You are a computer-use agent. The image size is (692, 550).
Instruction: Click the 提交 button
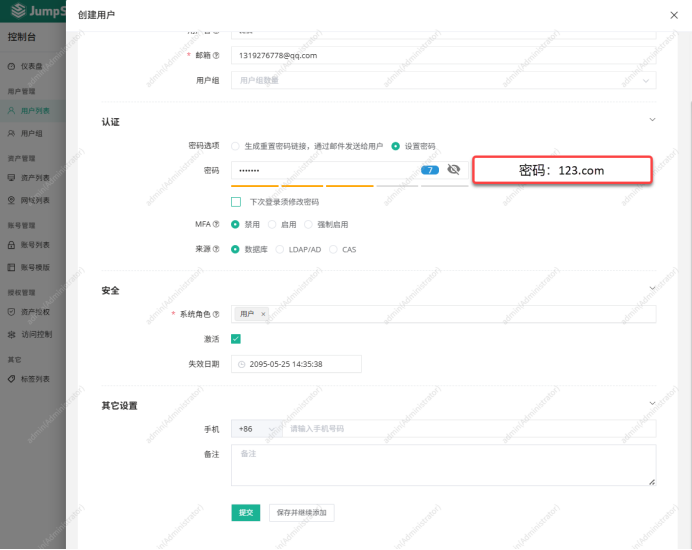point(245,512)
